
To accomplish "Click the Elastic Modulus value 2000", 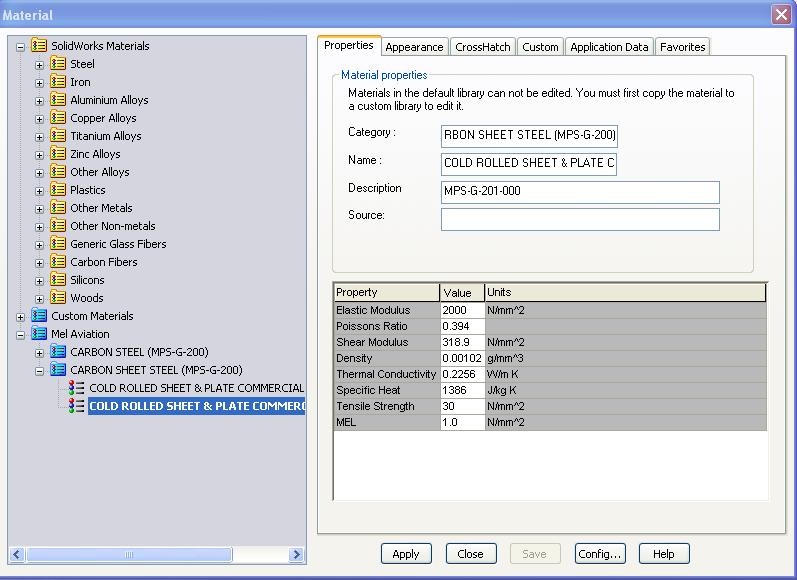I will [x=462, y=310].
